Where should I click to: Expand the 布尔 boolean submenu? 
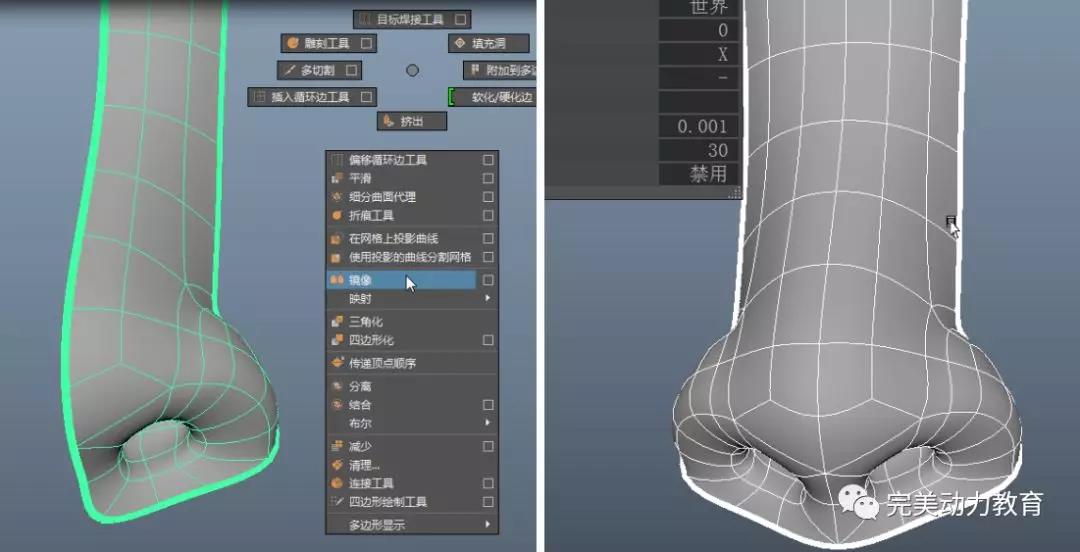point(488,423)
